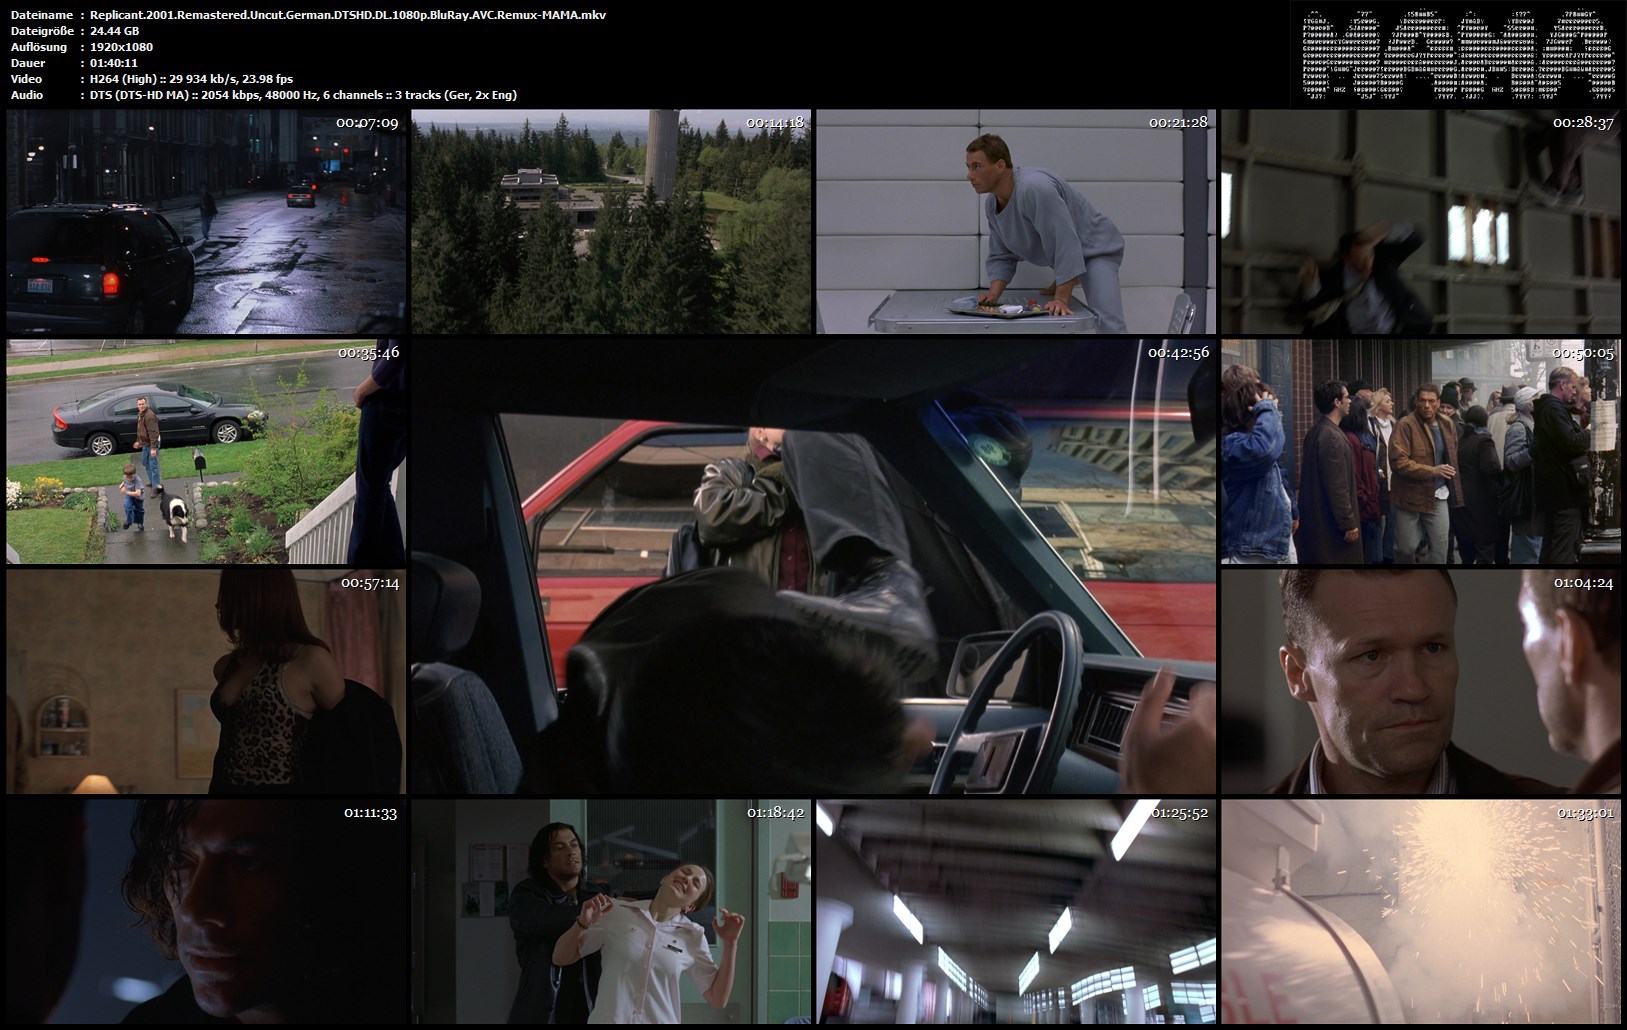Click the Dauer label
Screen dimensions: 1627x1030
27,63
